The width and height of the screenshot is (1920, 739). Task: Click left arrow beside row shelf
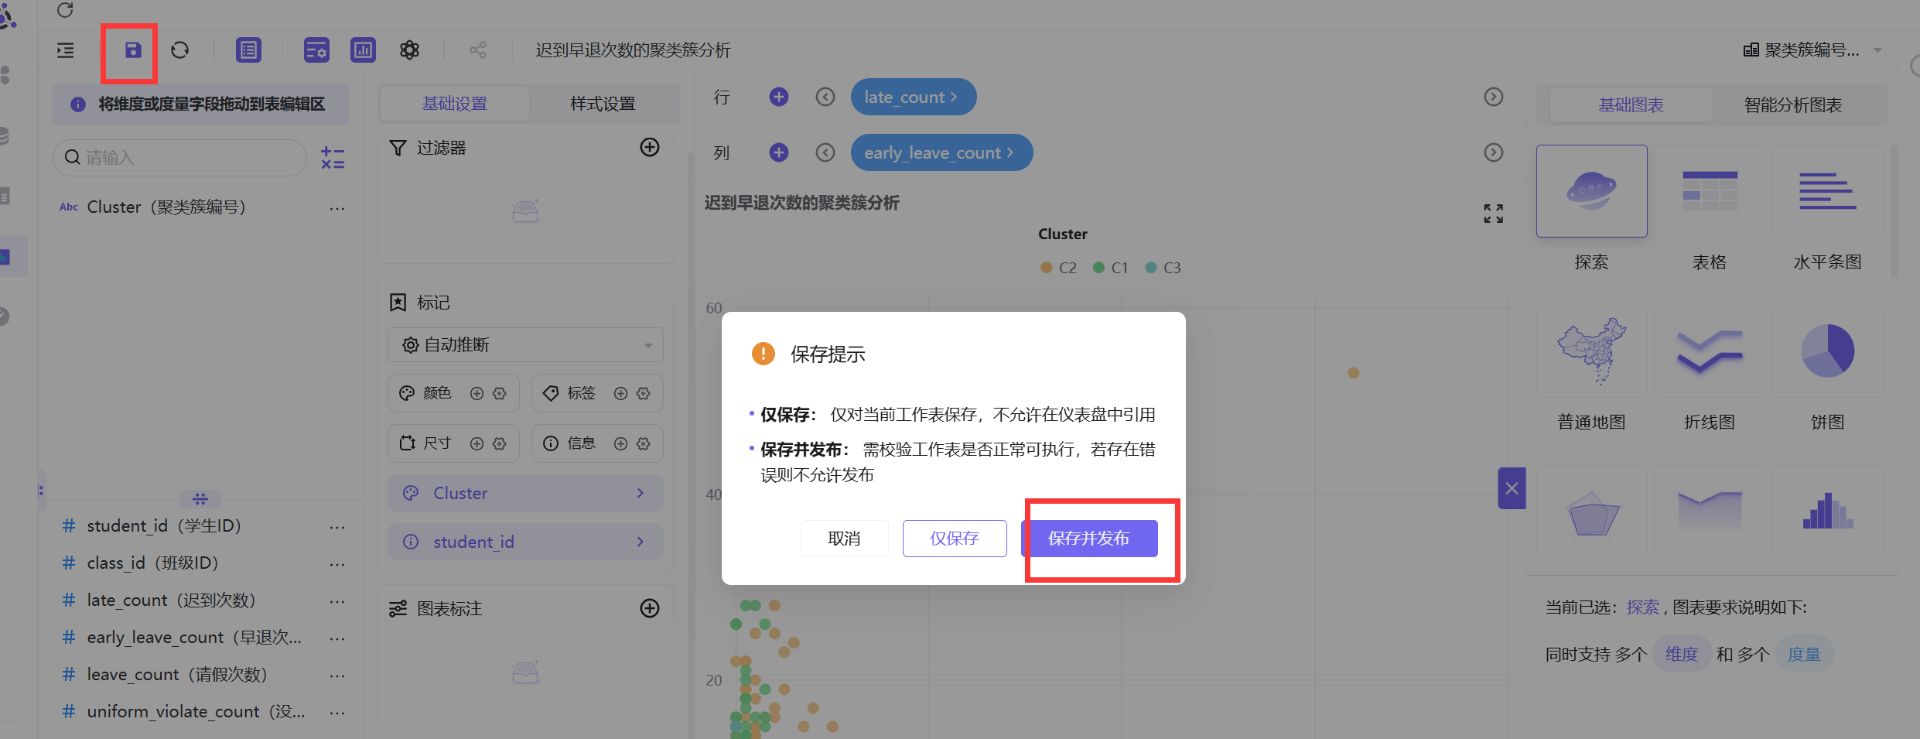[x=825, y=97]
